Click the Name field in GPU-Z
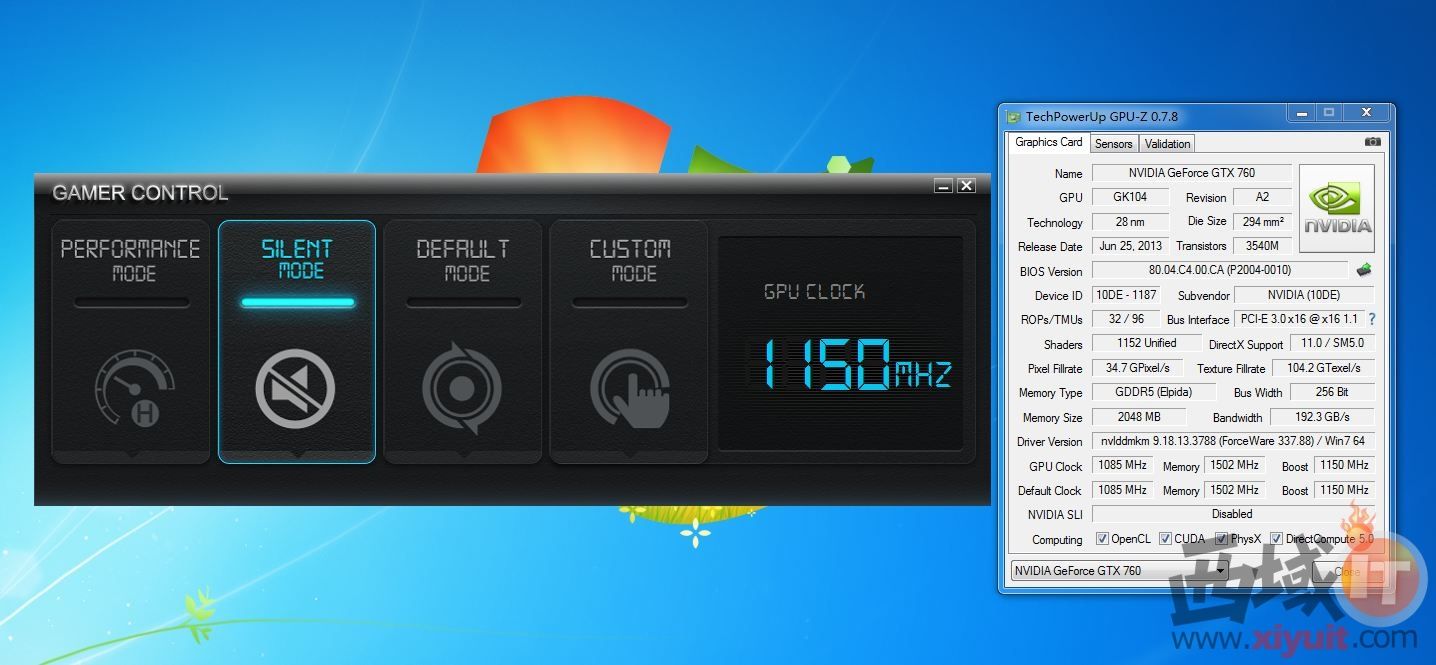 [x=1191, y=173]
